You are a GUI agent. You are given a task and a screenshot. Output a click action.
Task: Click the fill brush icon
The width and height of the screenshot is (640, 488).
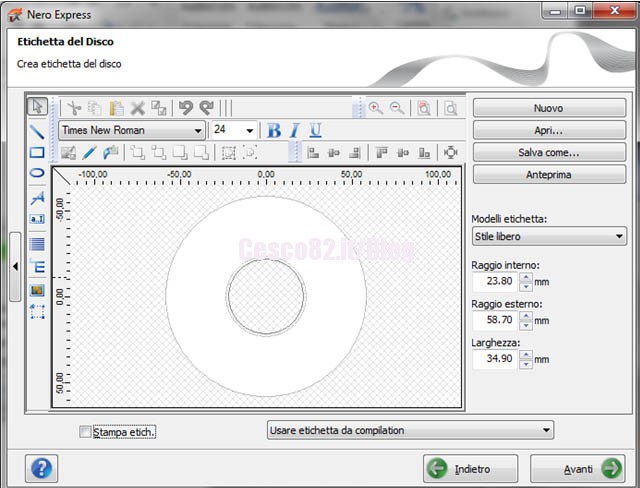pyautogui.click(x=111, y=153)
